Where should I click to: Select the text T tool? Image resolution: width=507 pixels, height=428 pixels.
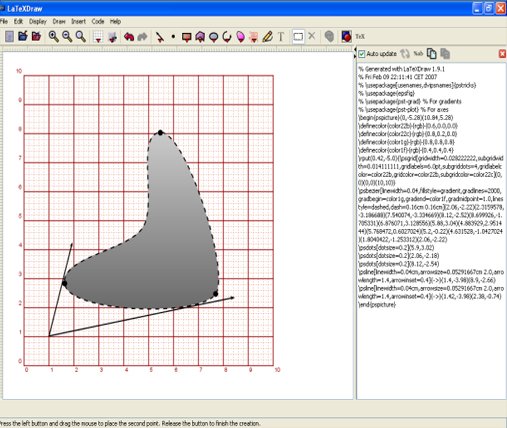[281, 36]
